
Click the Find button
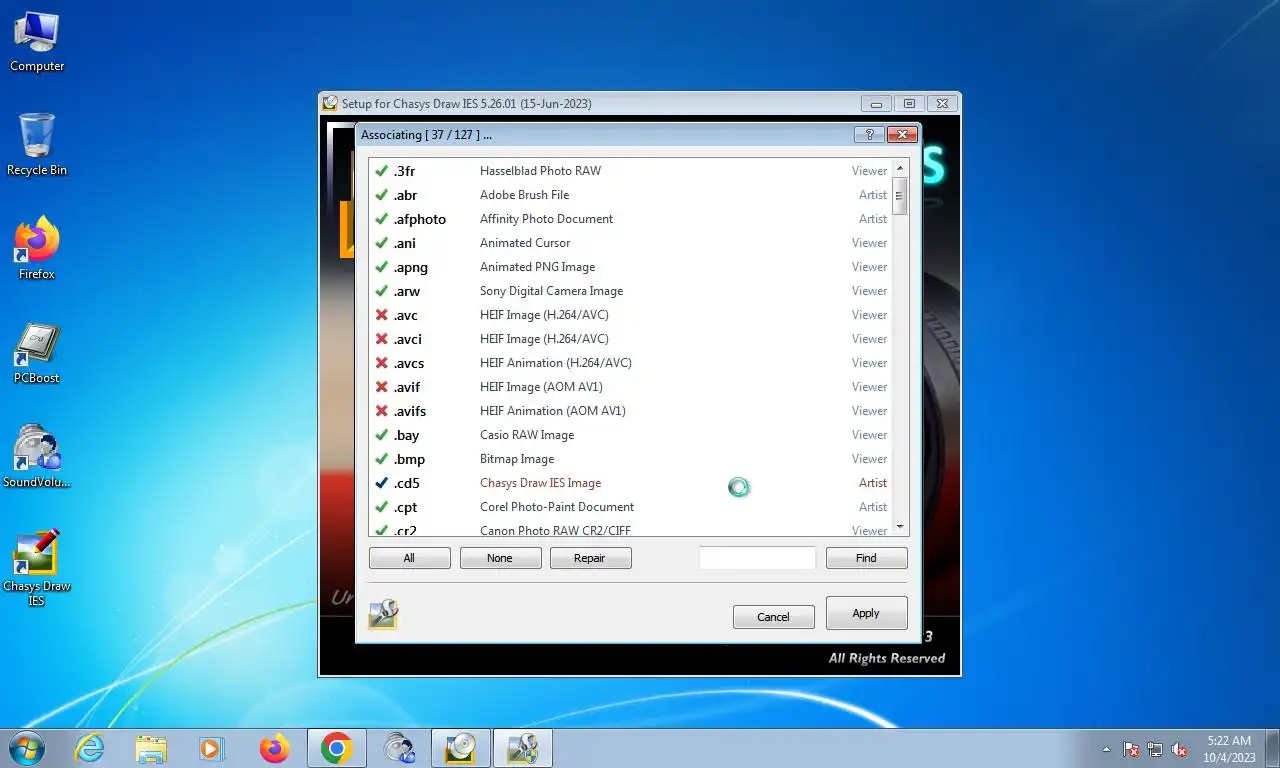(x=866, y=558)
